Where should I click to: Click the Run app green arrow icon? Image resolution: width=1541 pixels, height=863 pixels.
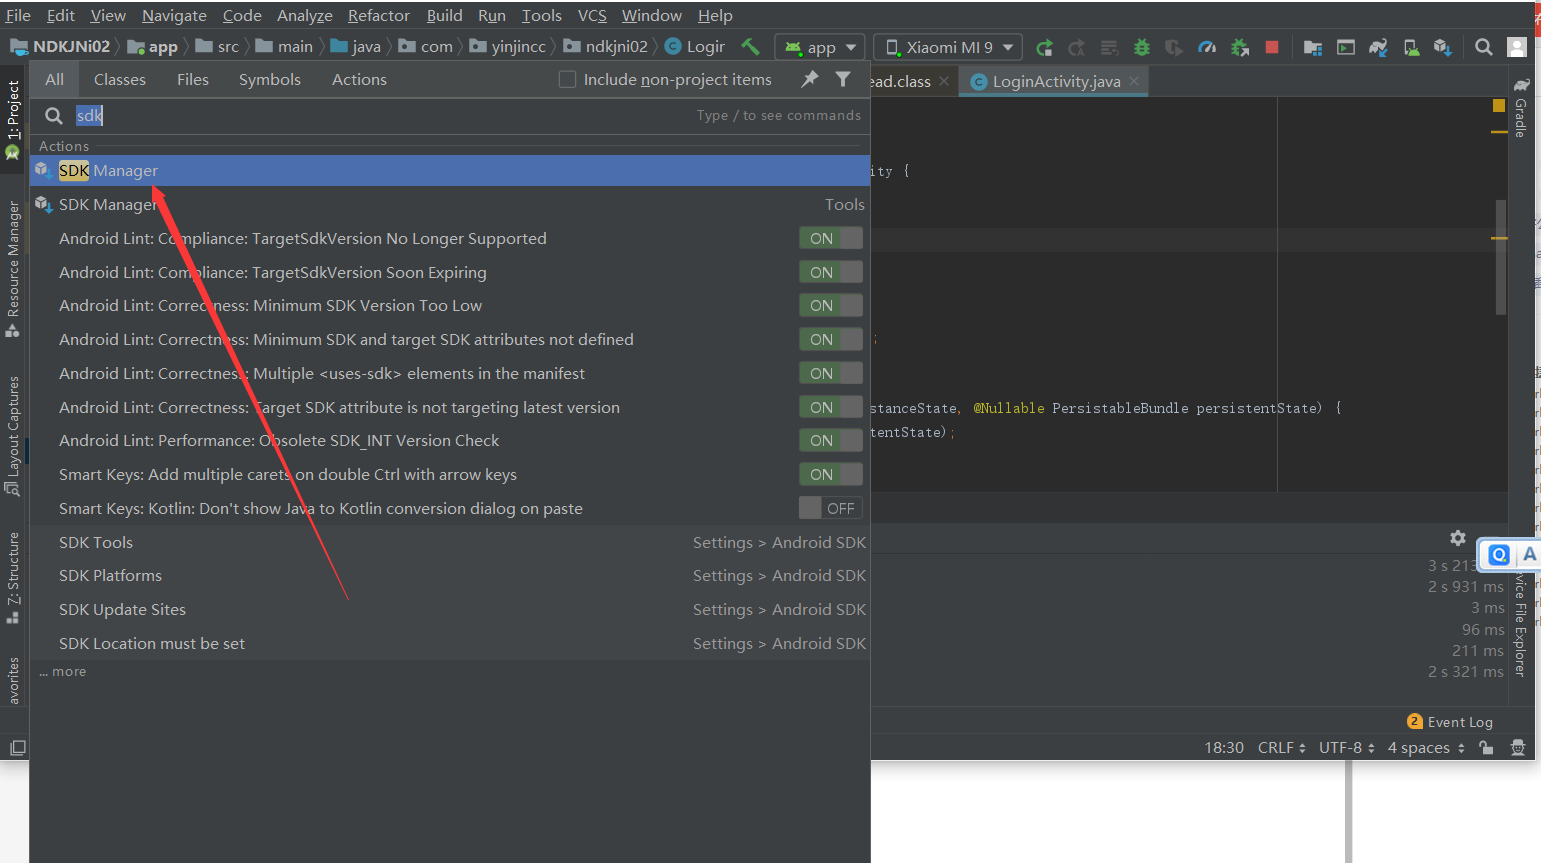[x=1044, y=47]
